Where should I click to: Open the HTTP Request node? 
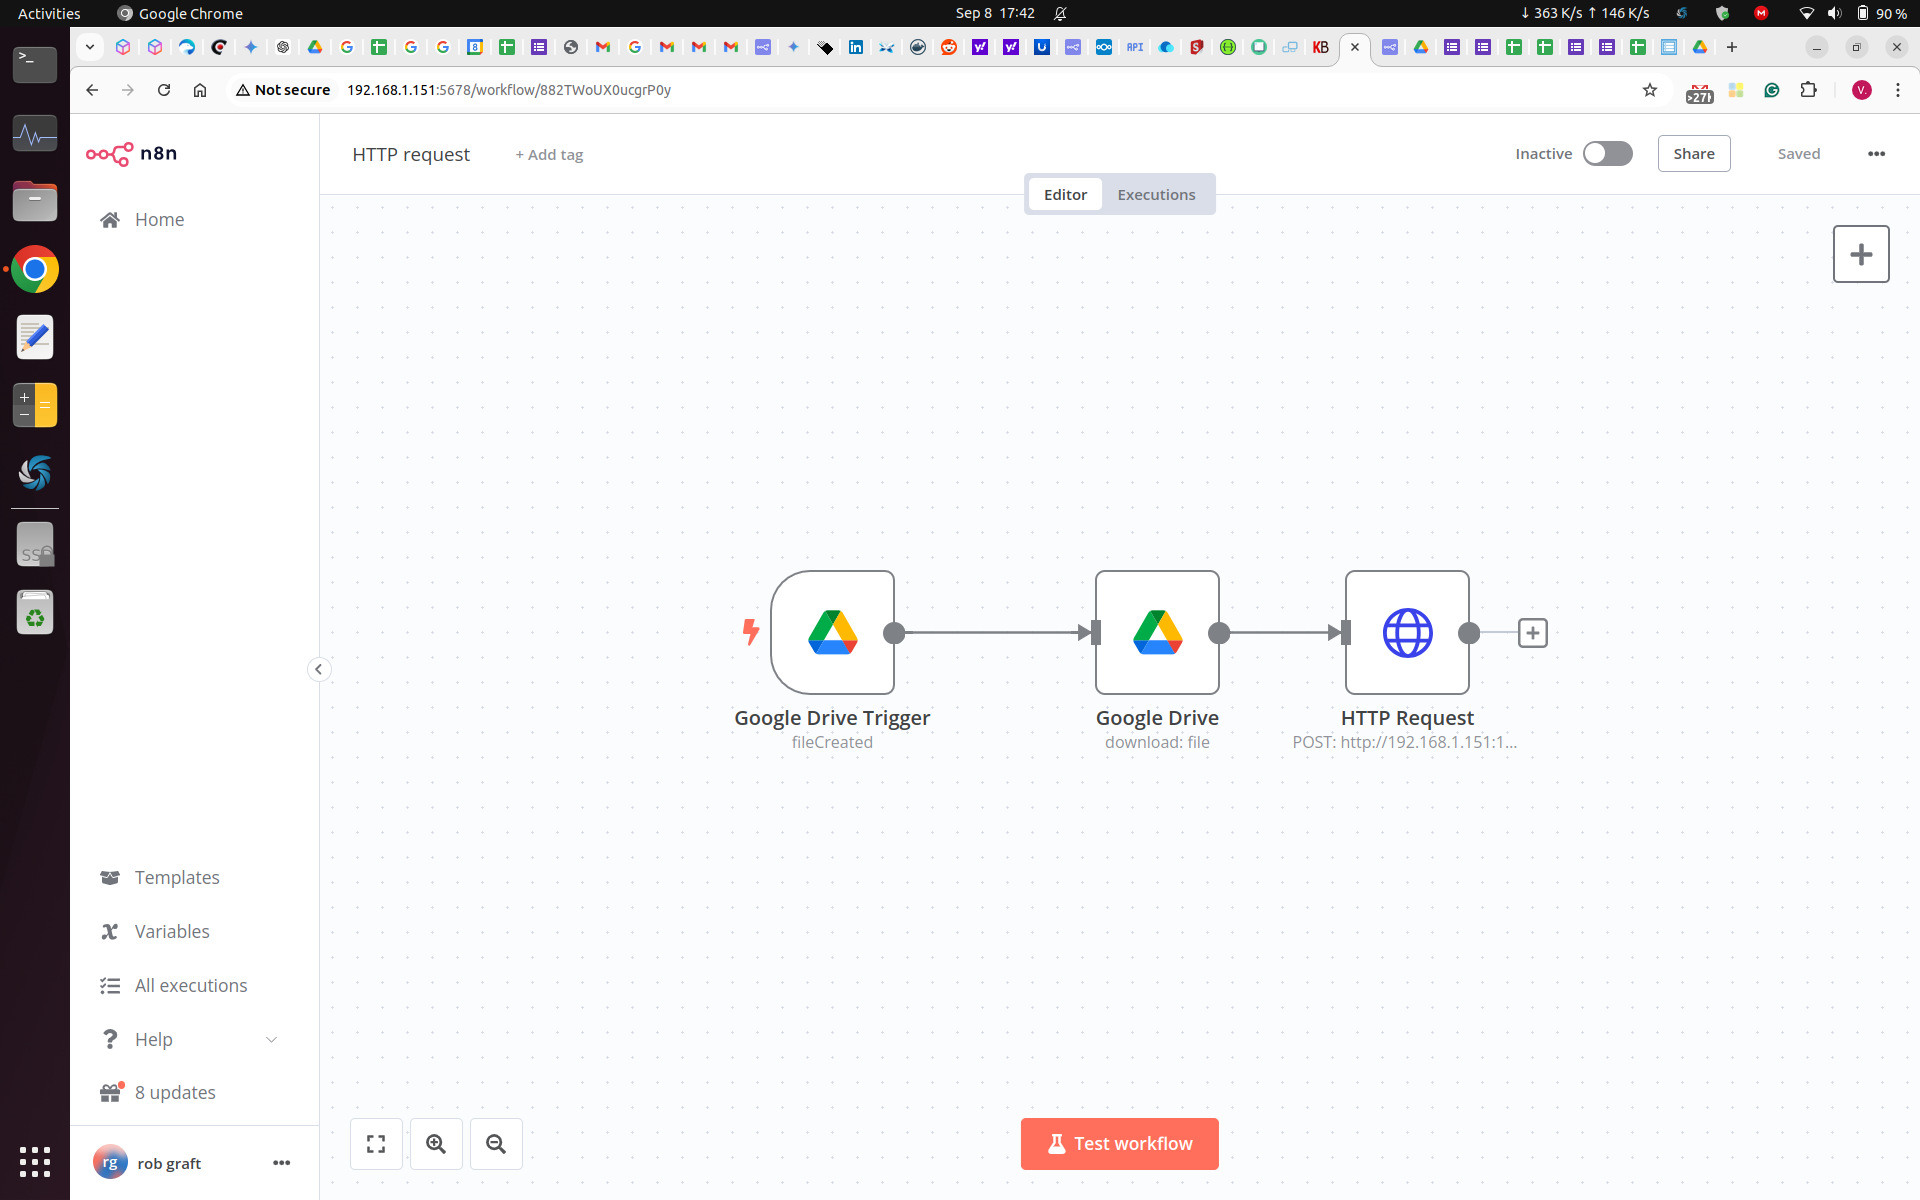(1407, 632)
